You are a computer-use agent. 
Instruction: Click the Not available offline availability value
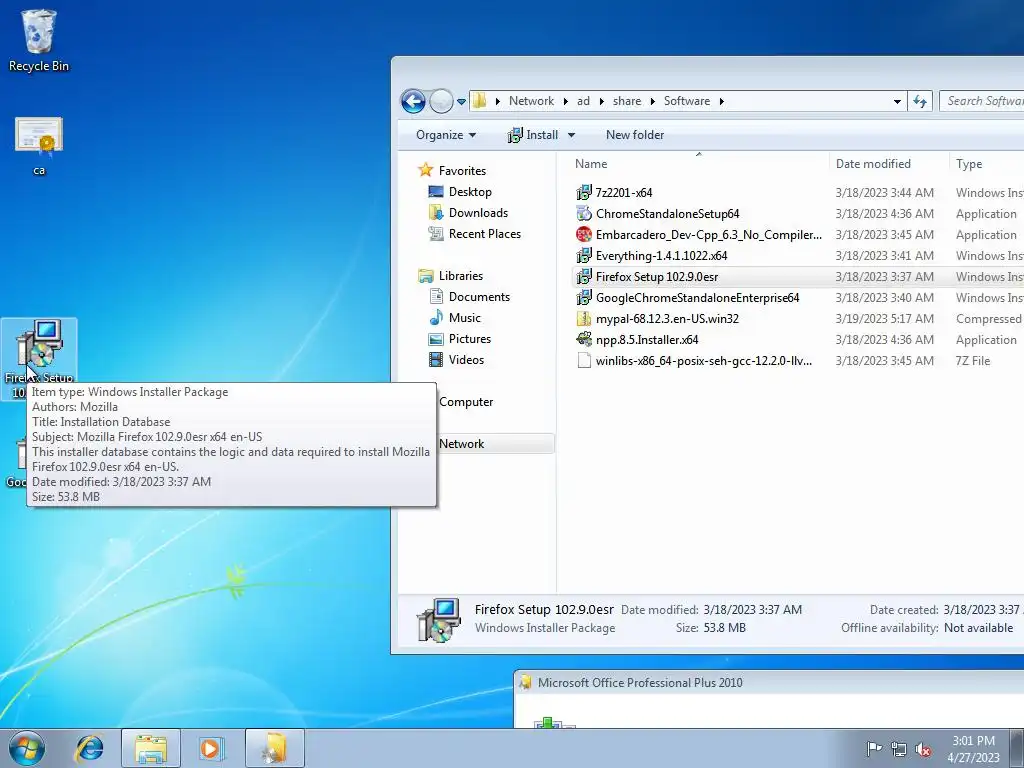click(978, 628)
